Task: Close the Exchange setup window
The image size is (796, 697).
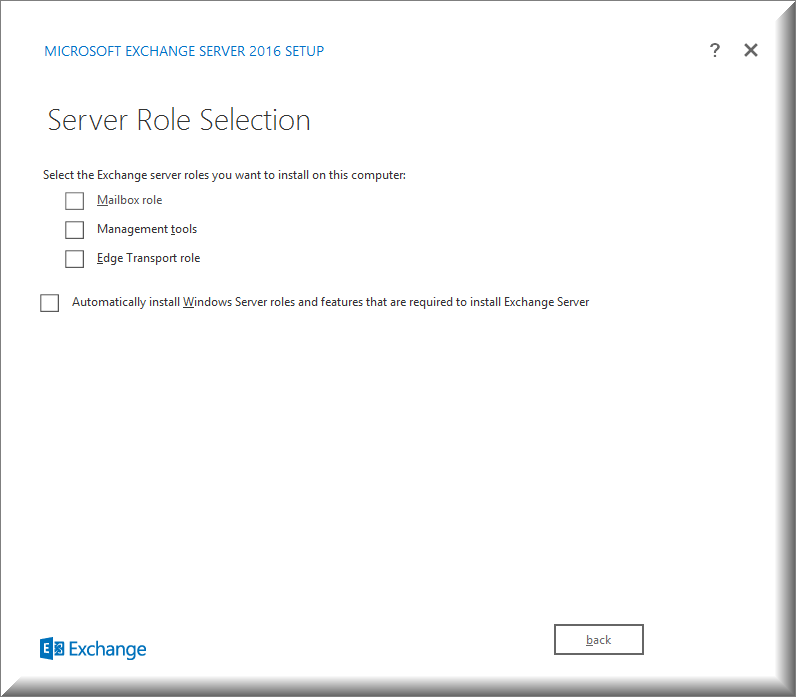Action: click(751, 50)
